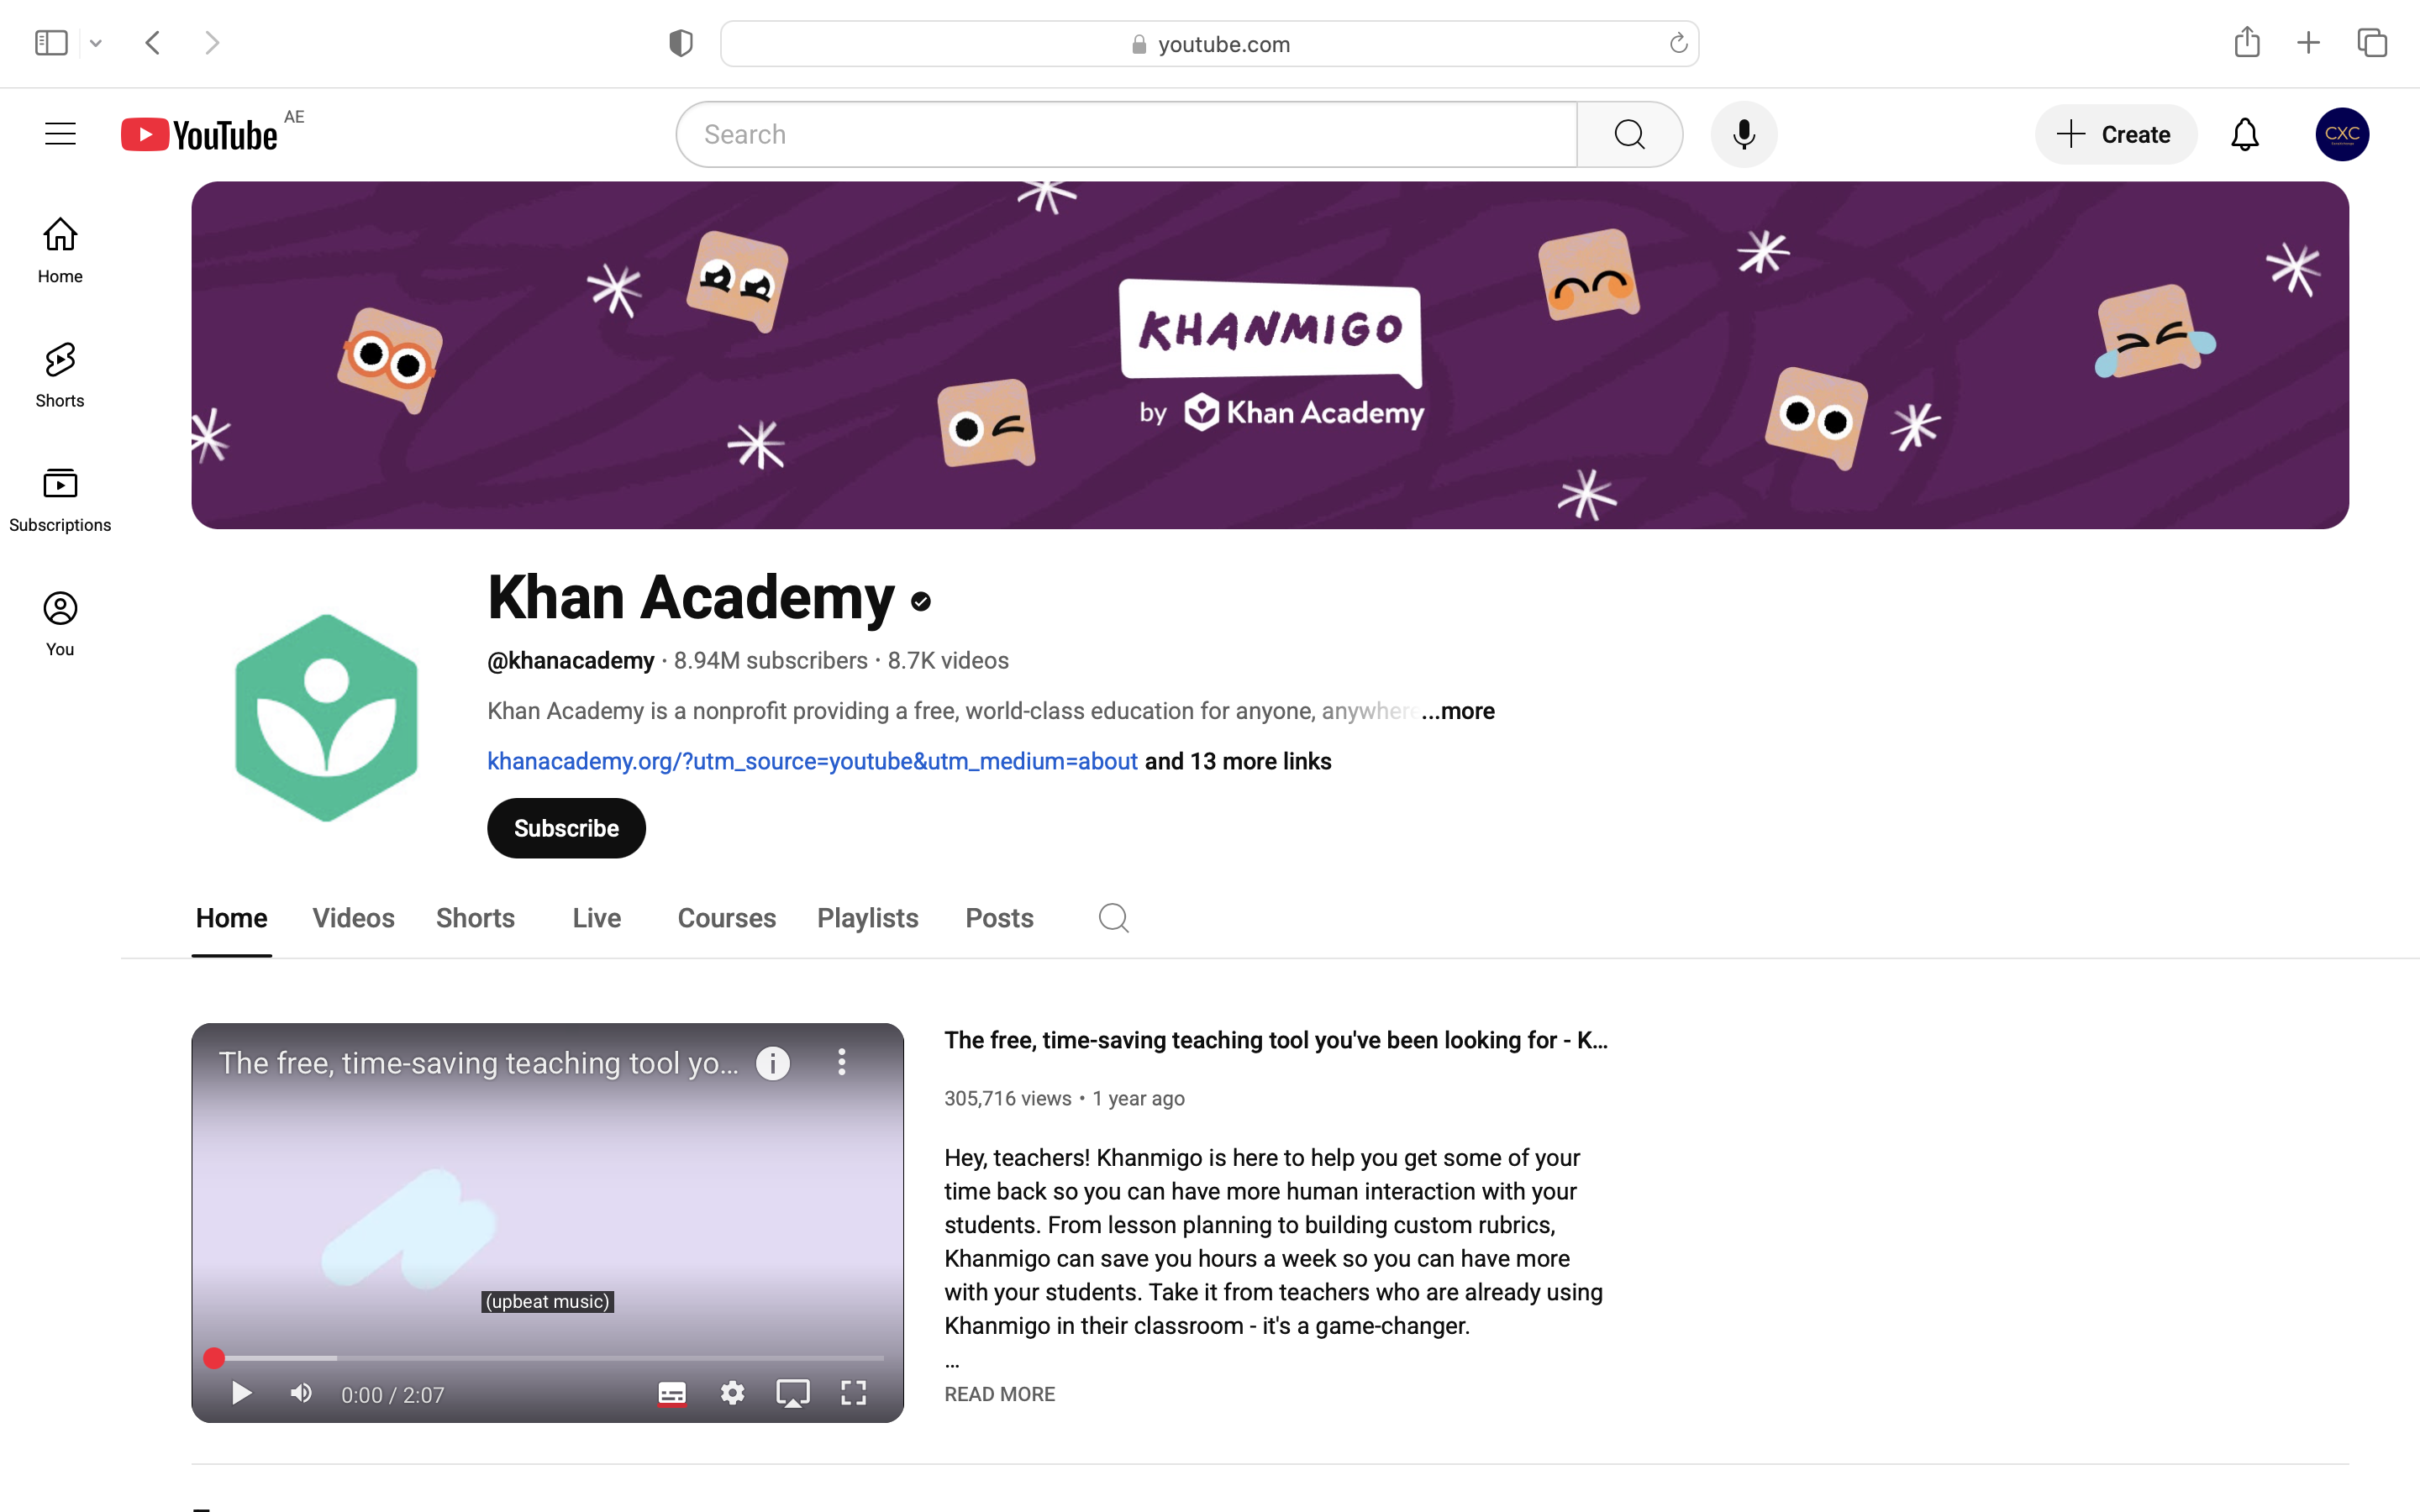Expand video description via READ MORE
Screen dimensions: 2420x1512
999,1394
